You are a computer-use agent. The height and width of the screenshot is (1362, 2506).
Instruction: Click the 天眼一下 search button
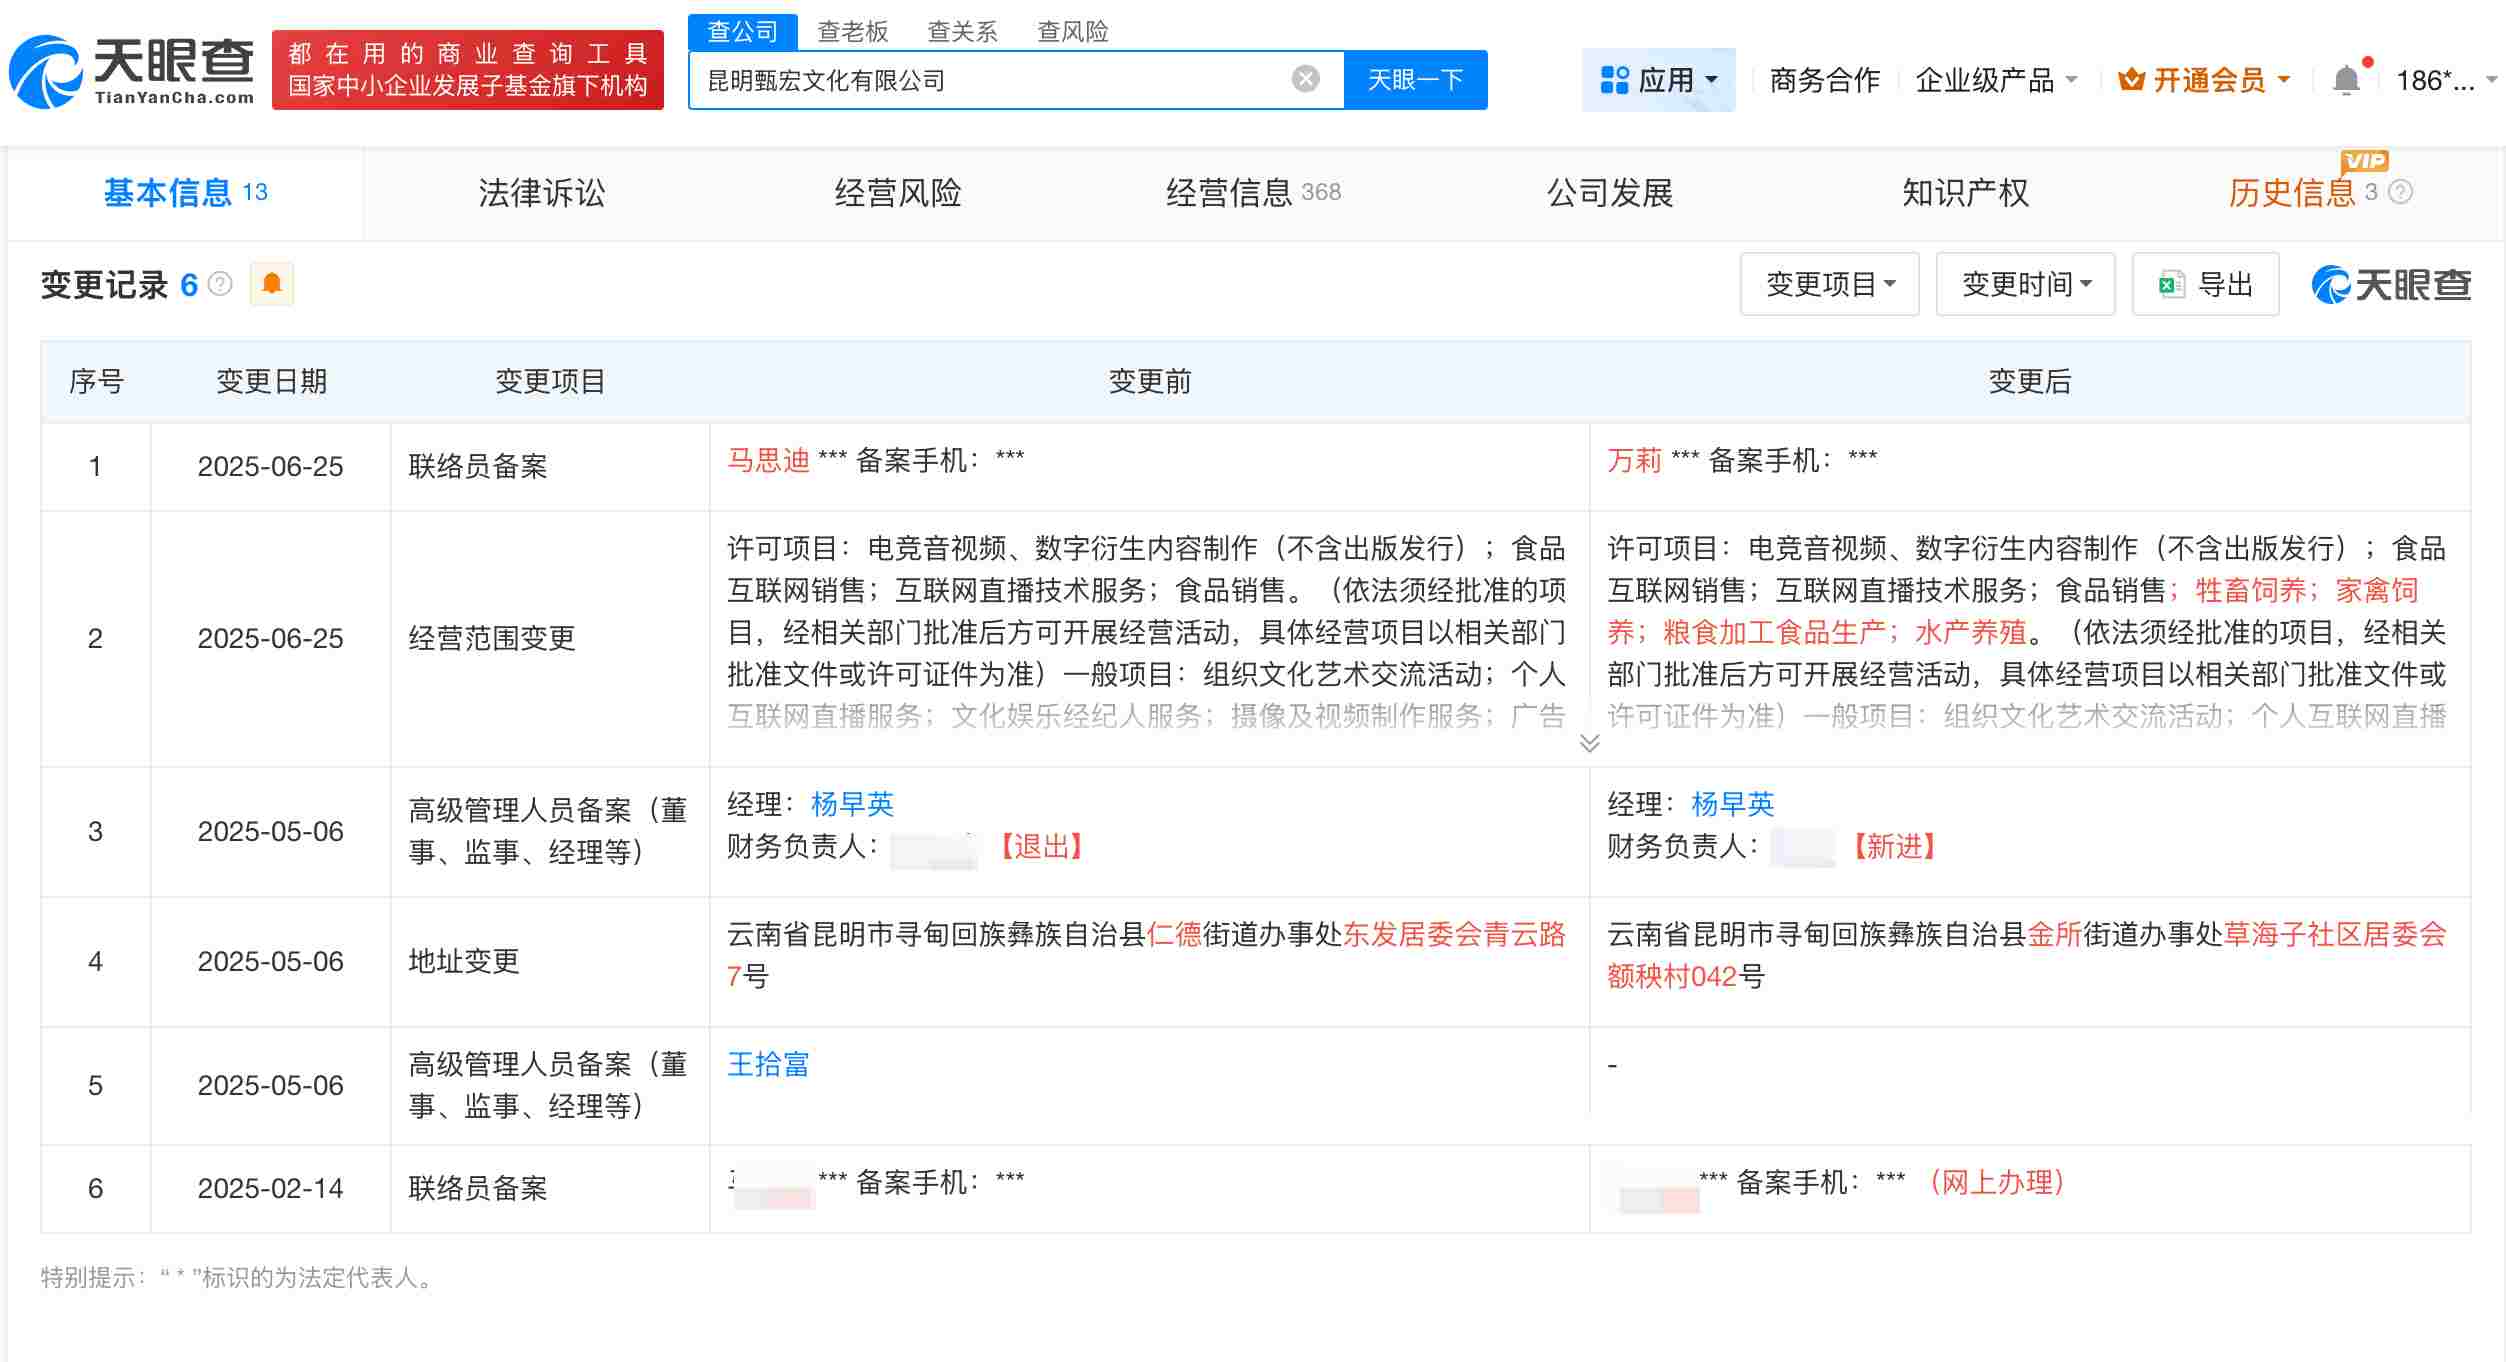coord(1416,78)
